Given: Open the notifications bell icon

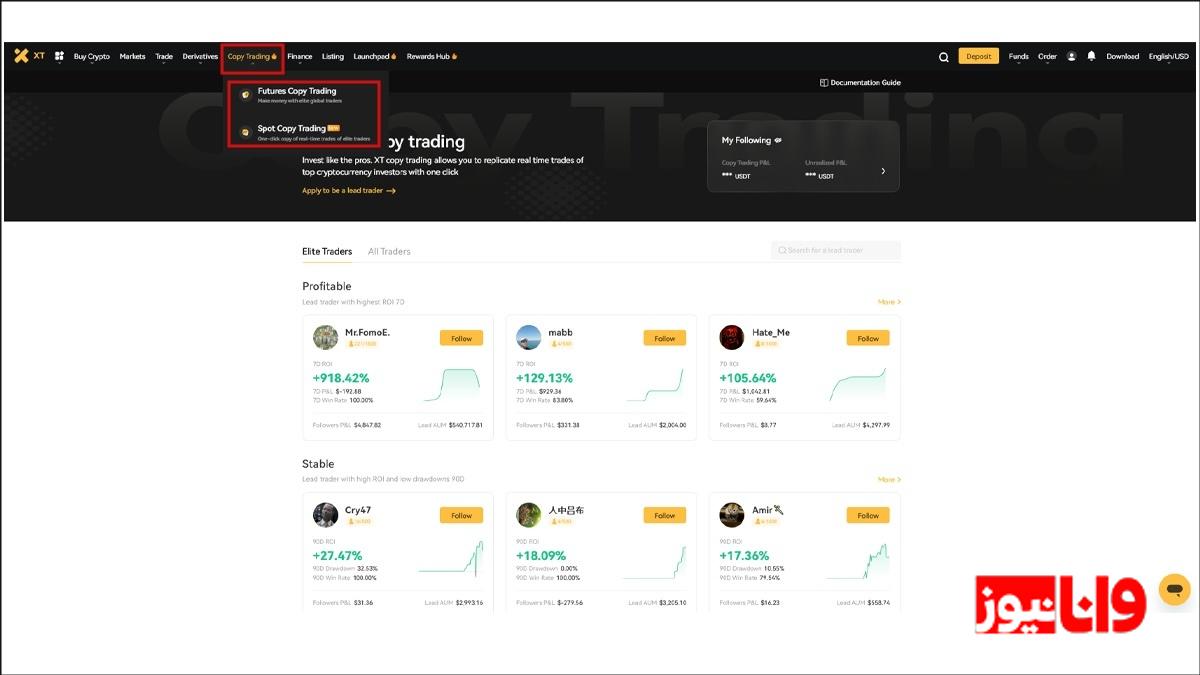Looking at the screenshot, I should tap(1091, 56).
